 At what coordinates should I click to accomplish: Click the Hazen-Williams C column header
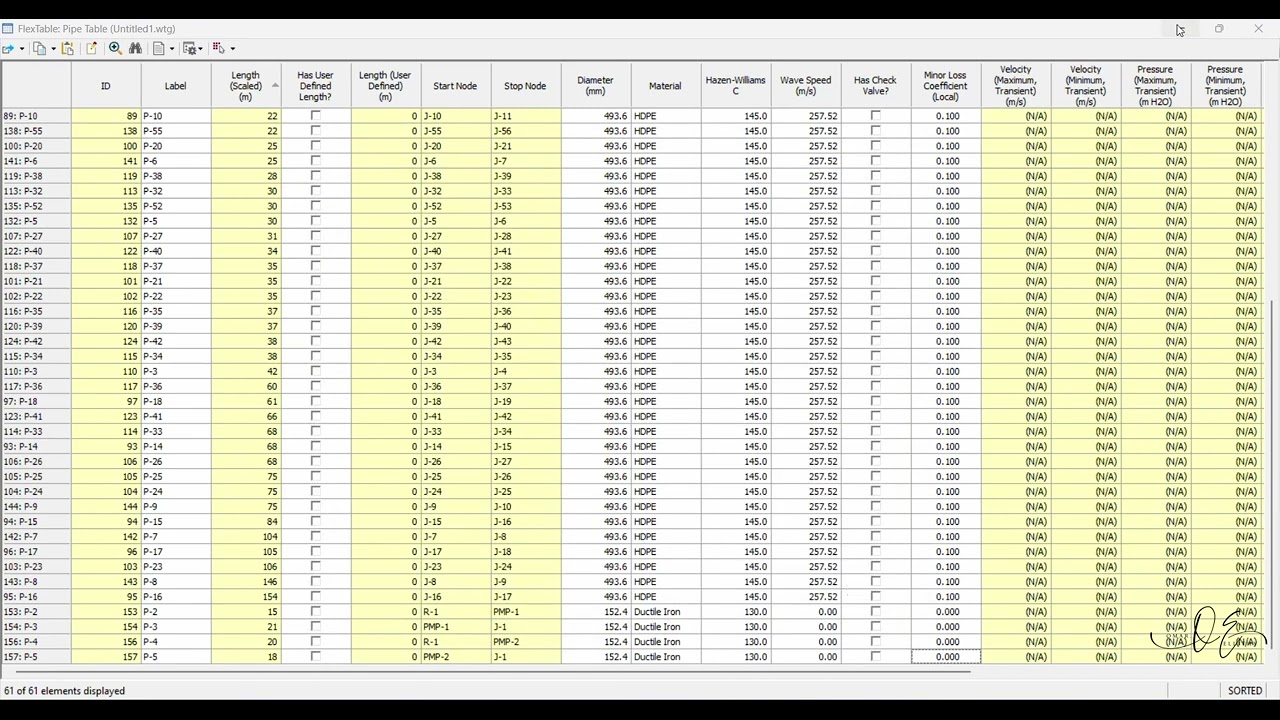click(736, 86)
